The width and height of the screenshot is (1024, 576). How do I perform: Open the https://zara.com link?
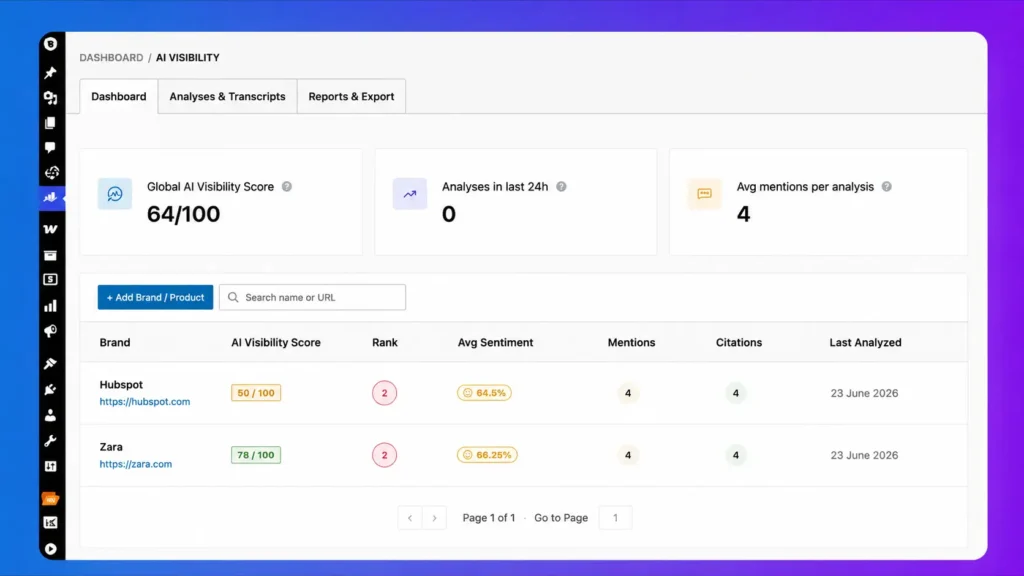click(136, 464)
